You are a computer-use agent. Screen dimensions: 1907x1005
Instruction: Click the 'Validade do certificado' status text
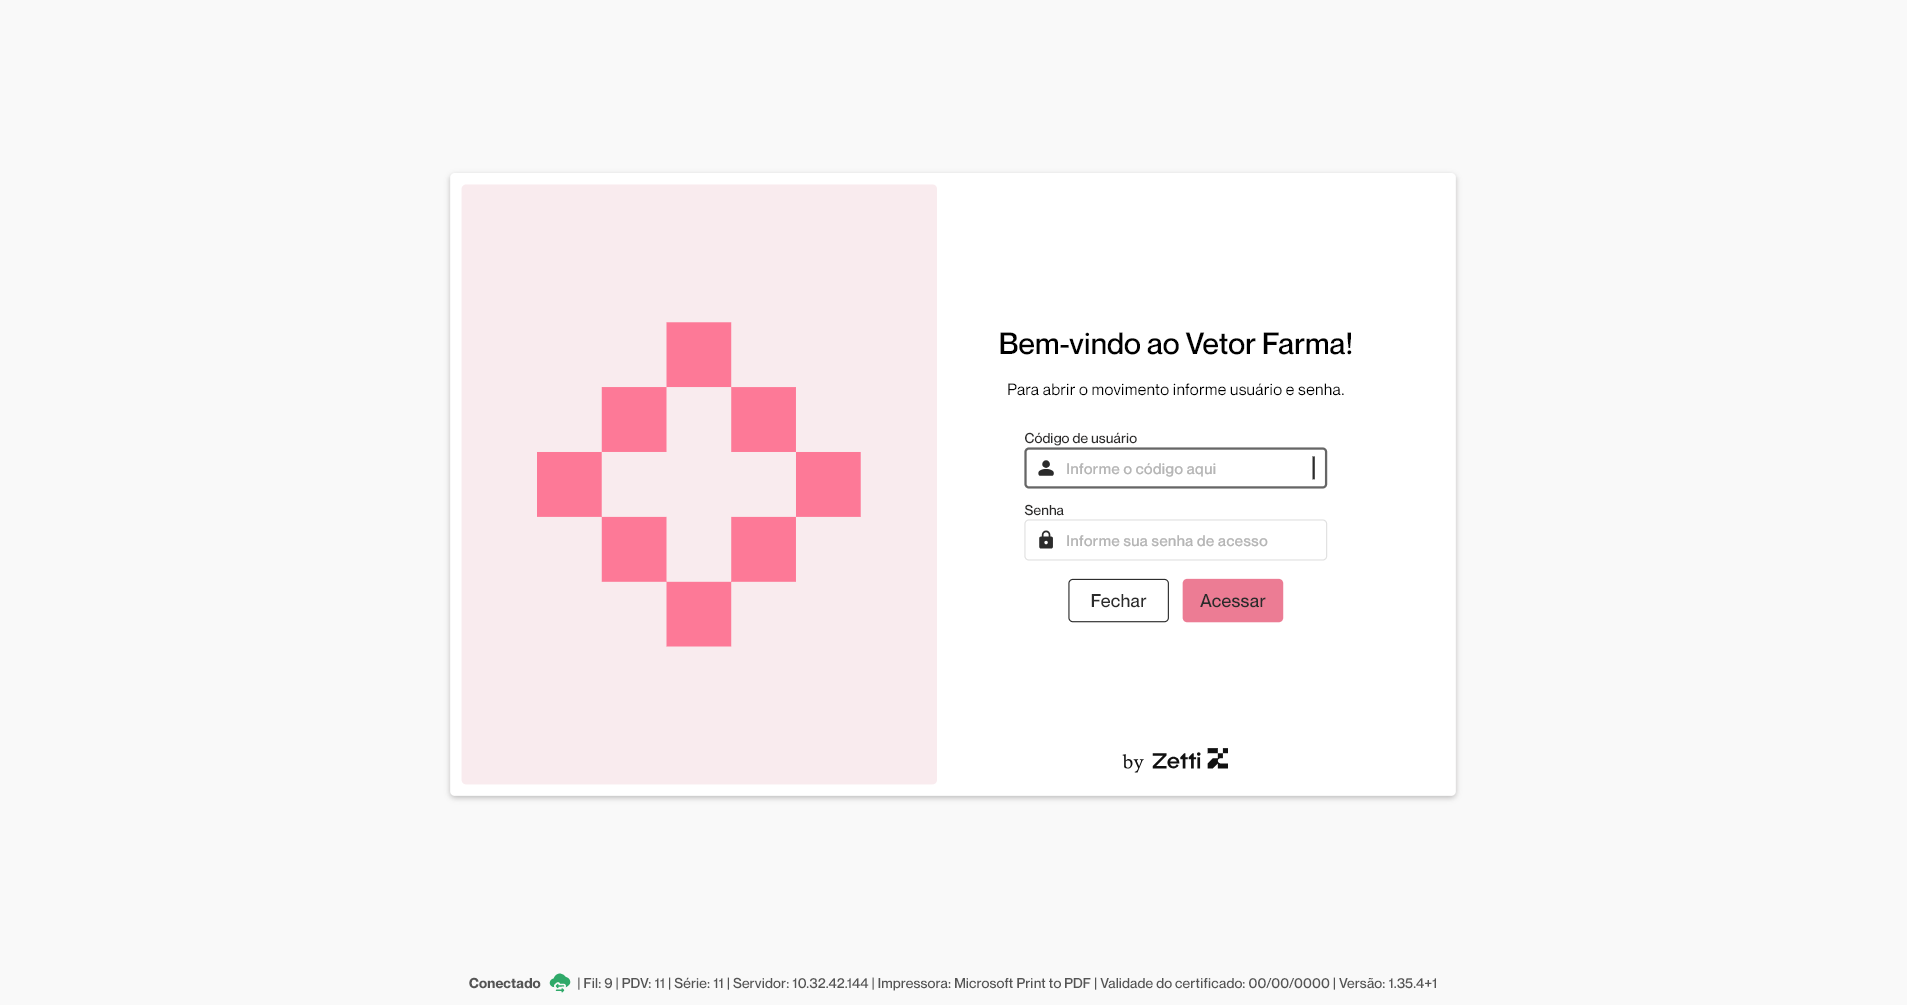[x=1215, y=983]
